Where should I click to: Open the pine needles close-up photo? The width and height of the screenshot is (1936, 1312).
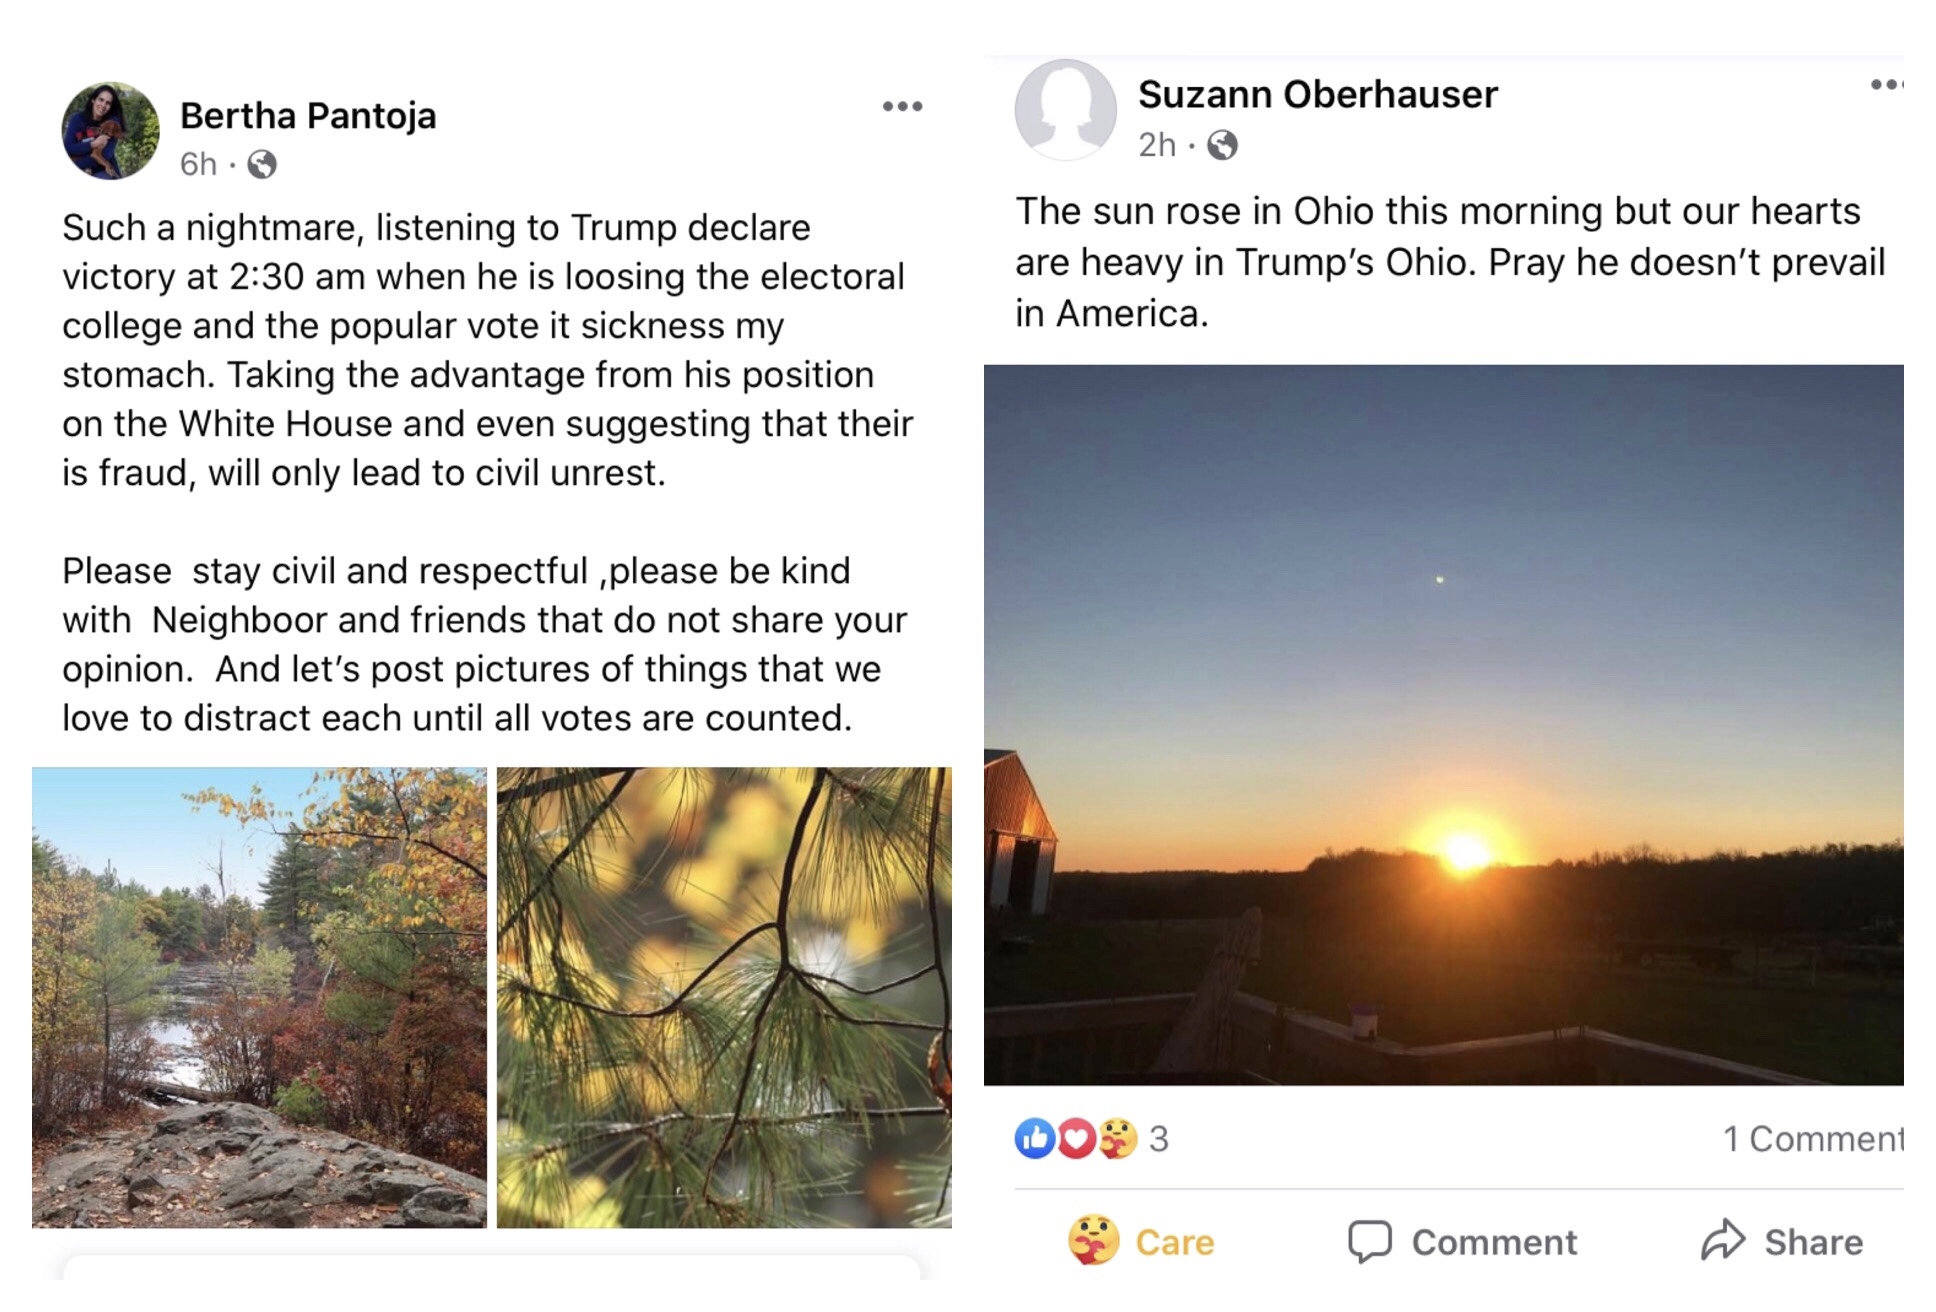click(x=724, y=997)
